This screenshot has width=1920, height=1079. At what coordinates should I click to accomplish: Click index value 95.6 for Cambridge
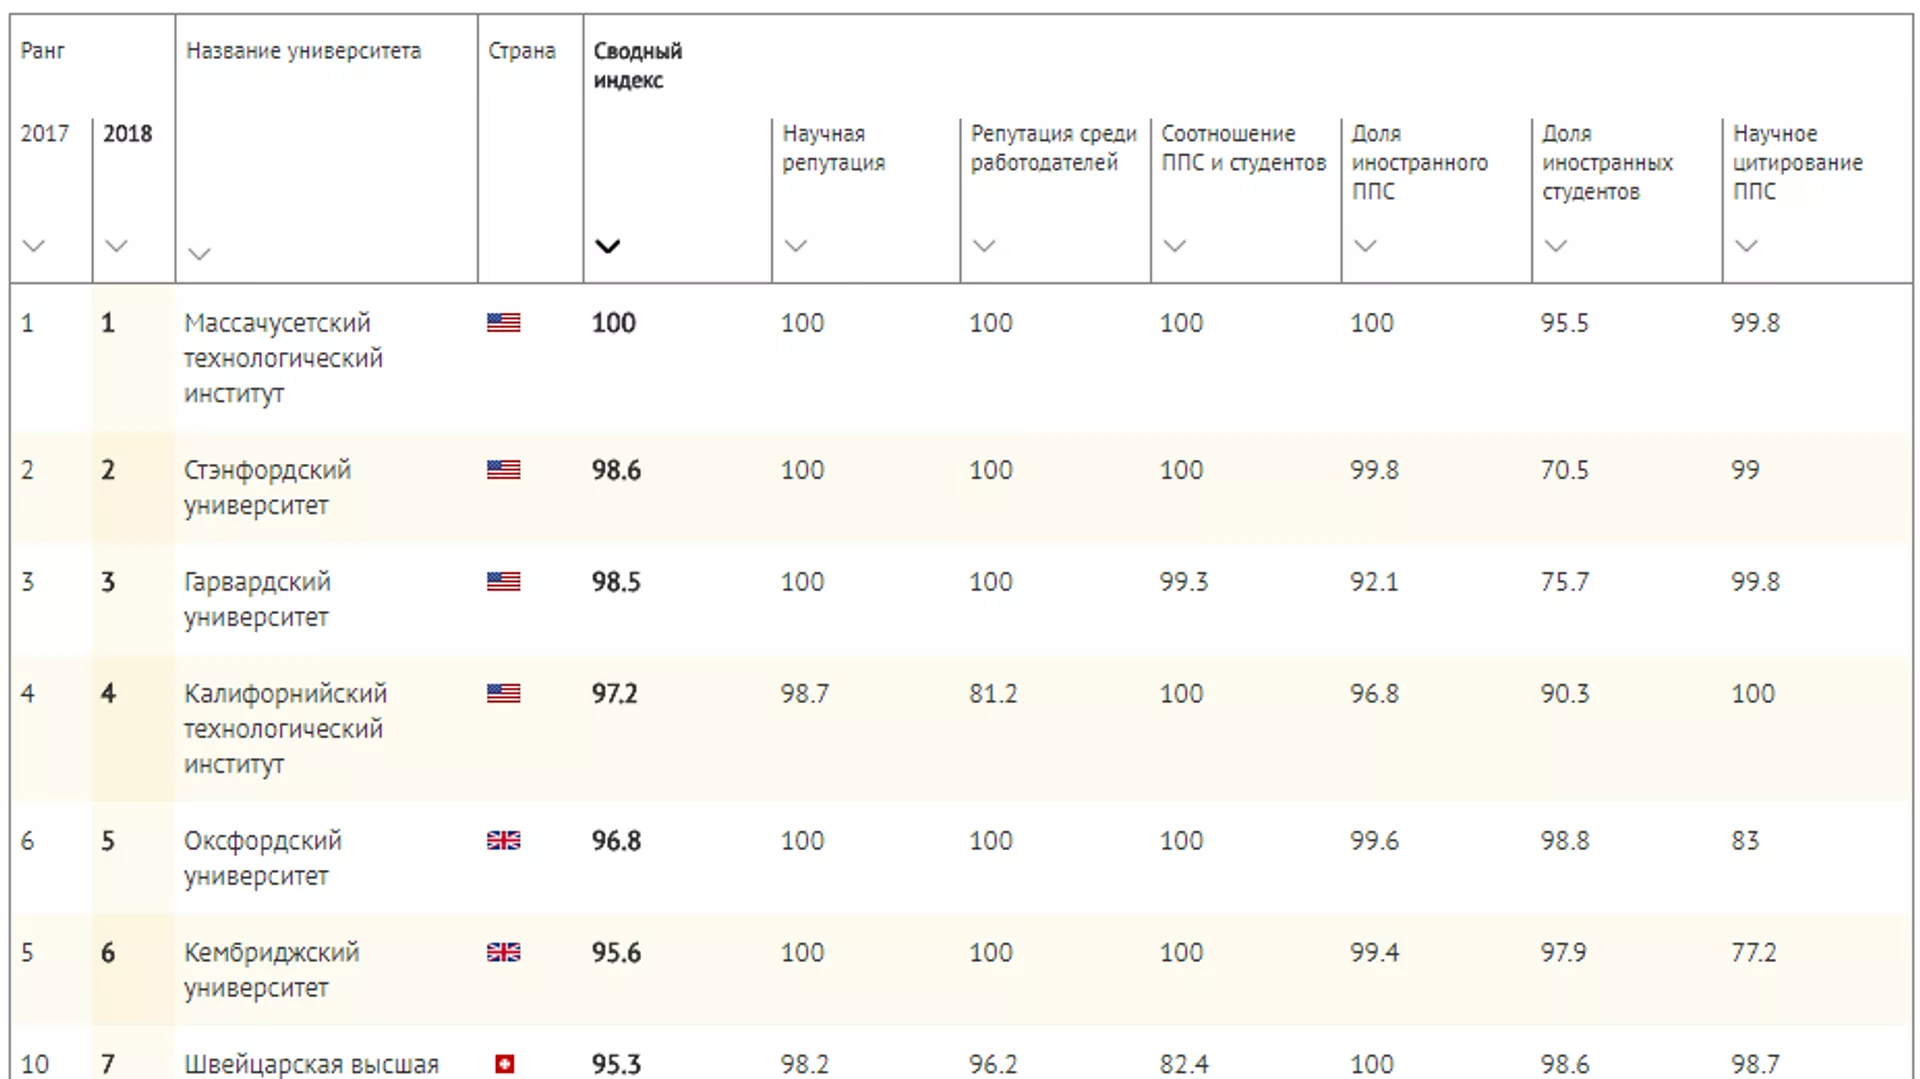click(x=616, y=953)
